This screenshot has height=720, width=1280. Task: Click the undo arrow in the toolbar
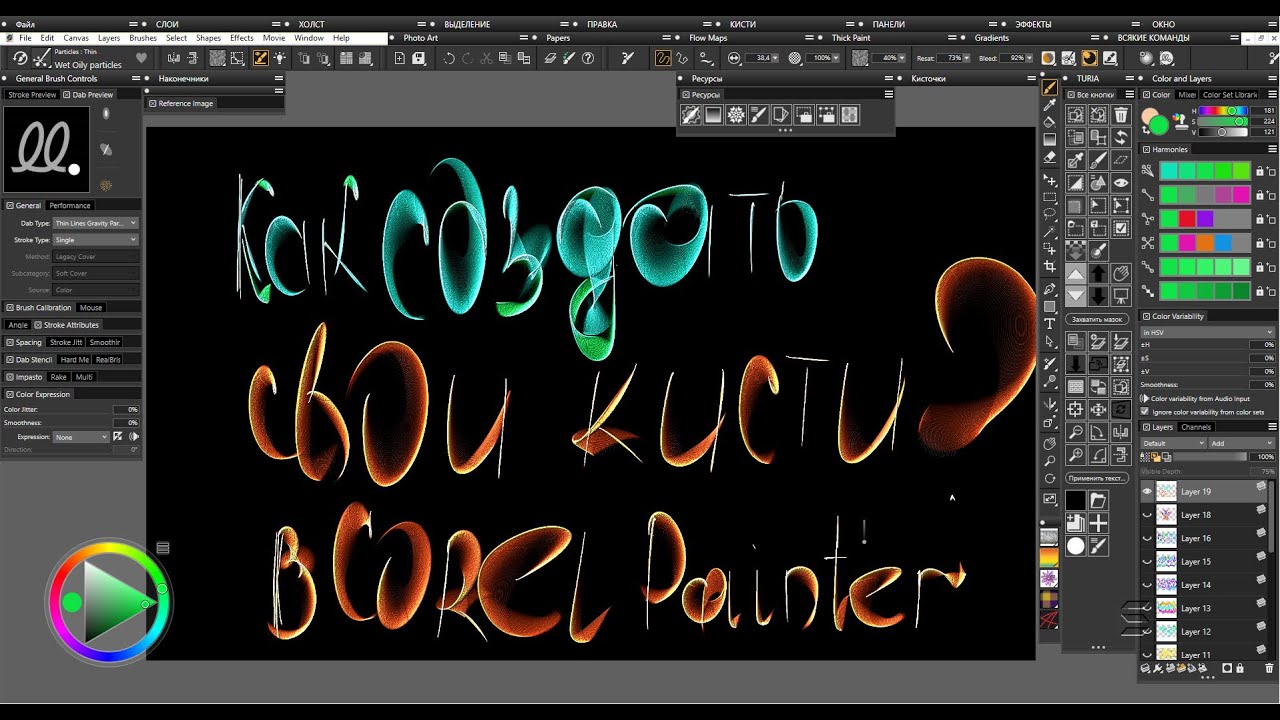449,59
